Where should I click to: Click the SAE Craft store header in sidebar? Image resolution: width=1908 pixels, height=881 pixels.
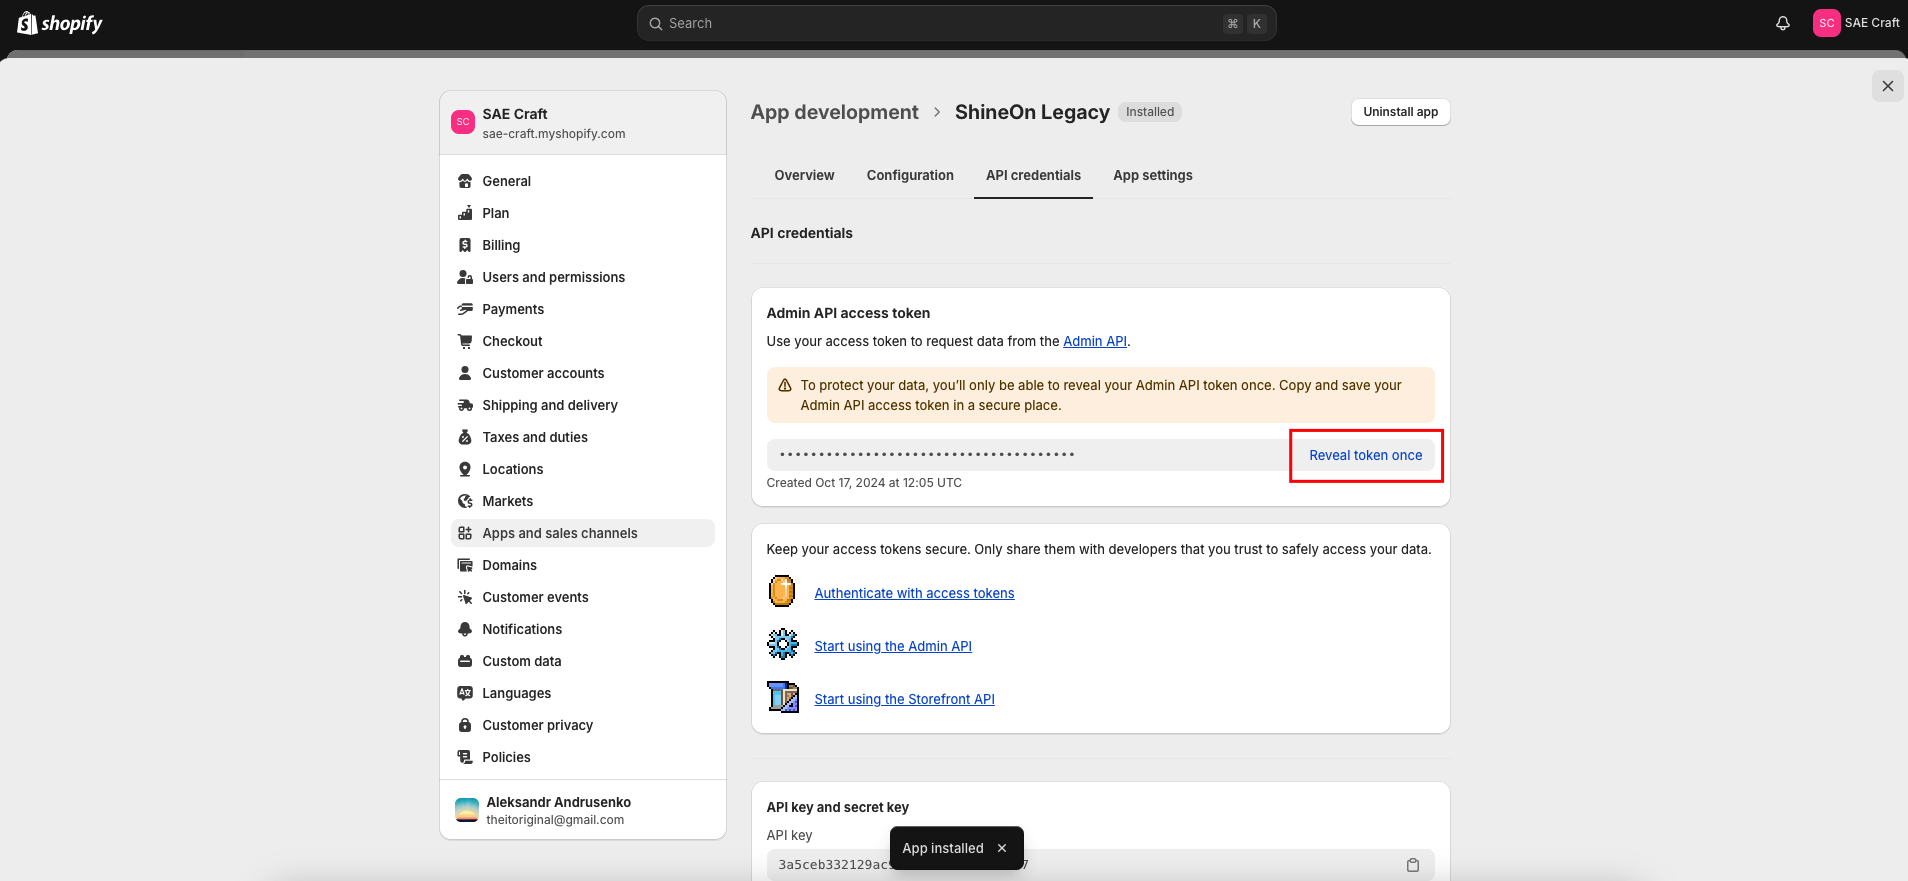[x=583, y=123]
